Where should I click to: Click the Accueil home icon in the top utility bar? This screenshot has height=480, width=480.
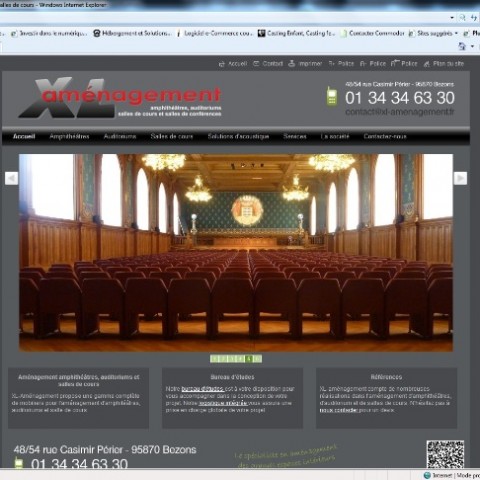coord(221,64)
